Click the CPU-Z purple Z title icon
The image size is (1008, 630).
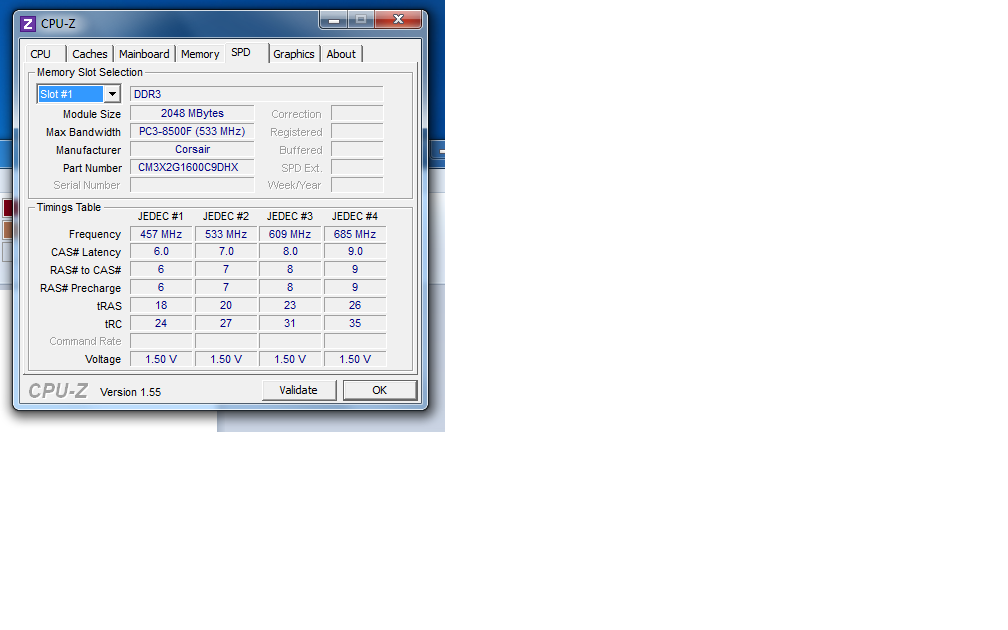[x=28, y=24]
